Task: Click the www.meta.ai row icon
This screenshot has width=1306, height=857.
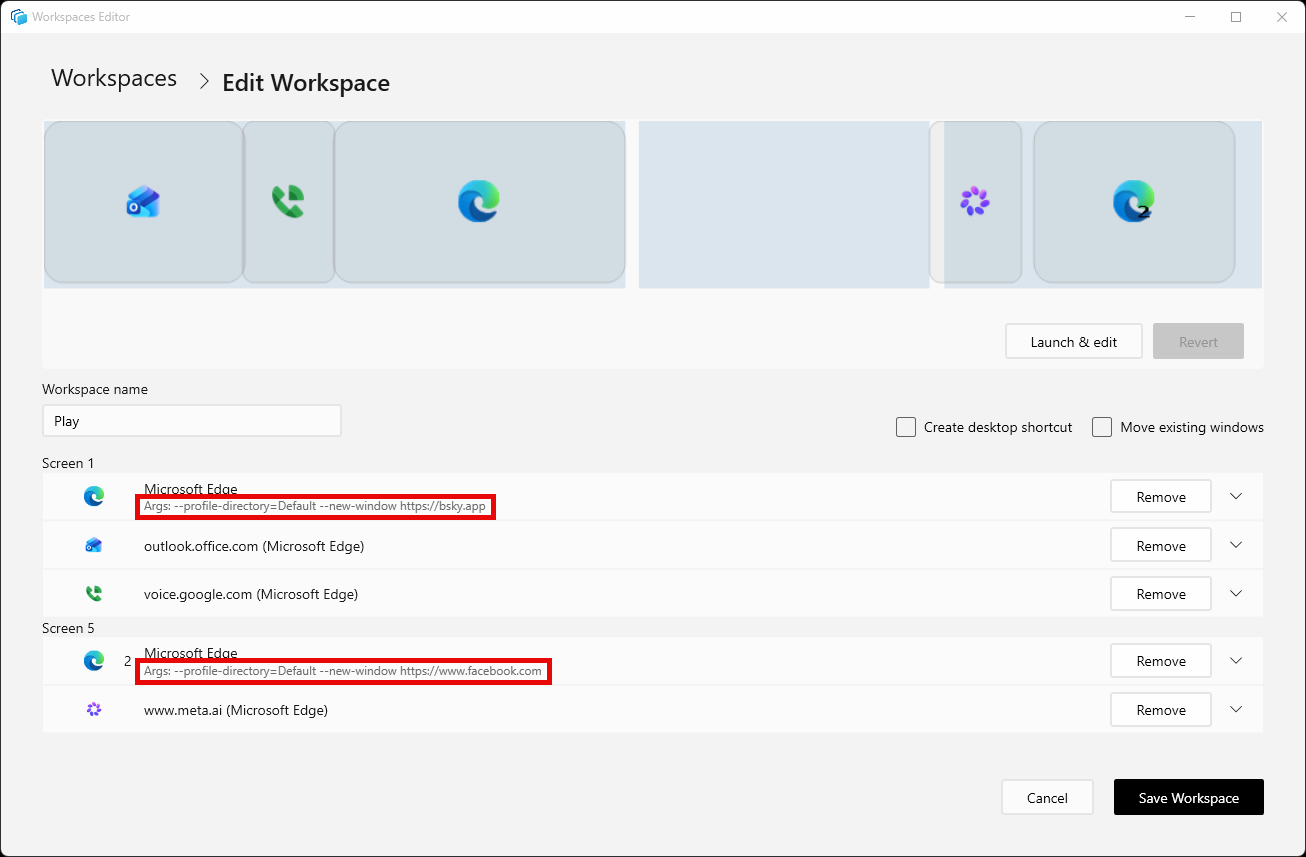Action: pyautogui.click(x=94, y=709)
